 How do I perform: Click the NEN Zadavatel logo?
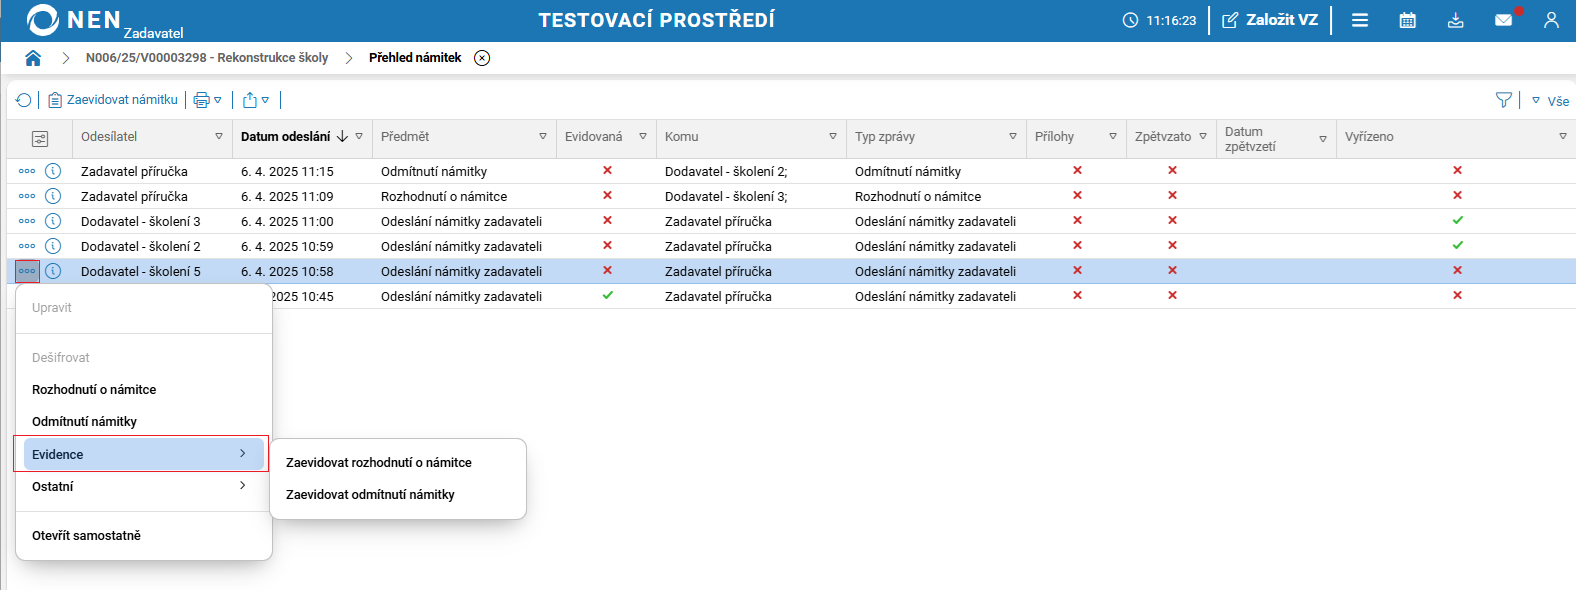pos(105,20)
